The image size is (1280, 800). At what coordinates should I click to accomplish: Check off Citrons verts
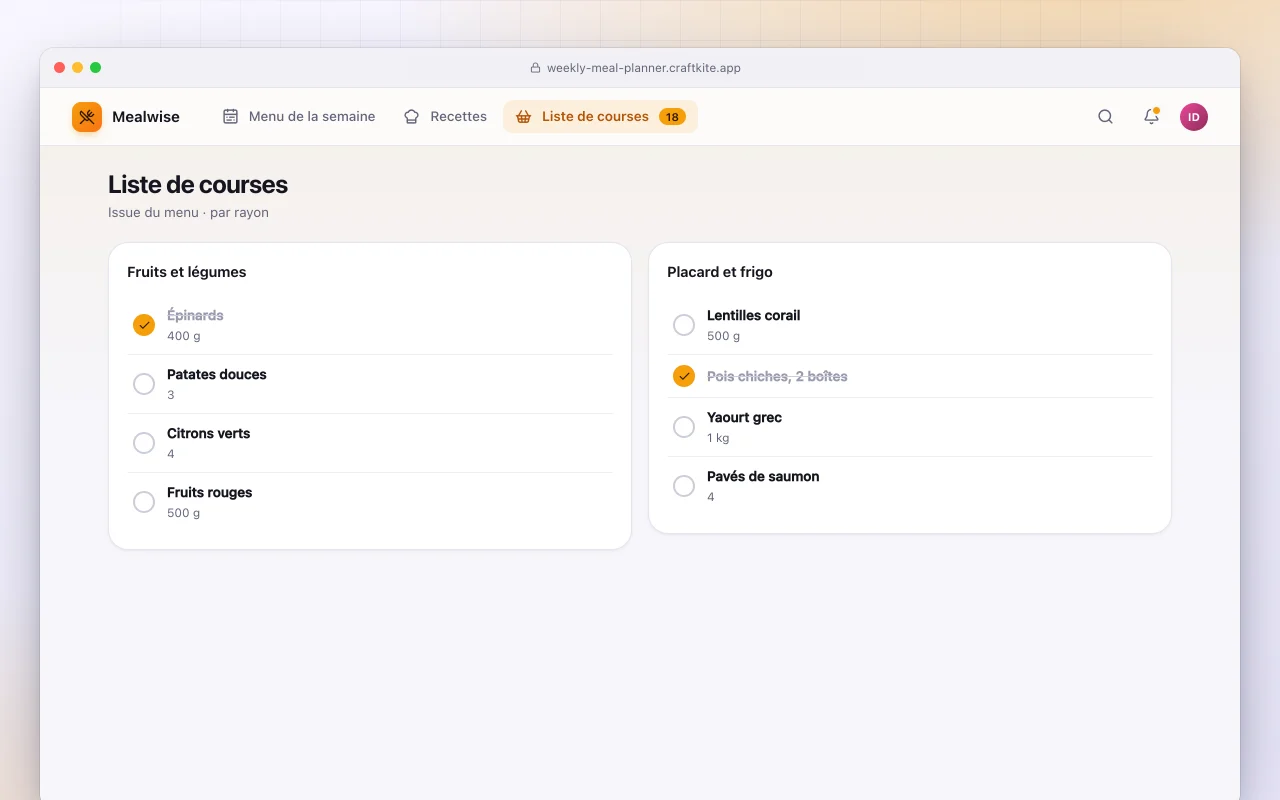(x=144, y=443)
